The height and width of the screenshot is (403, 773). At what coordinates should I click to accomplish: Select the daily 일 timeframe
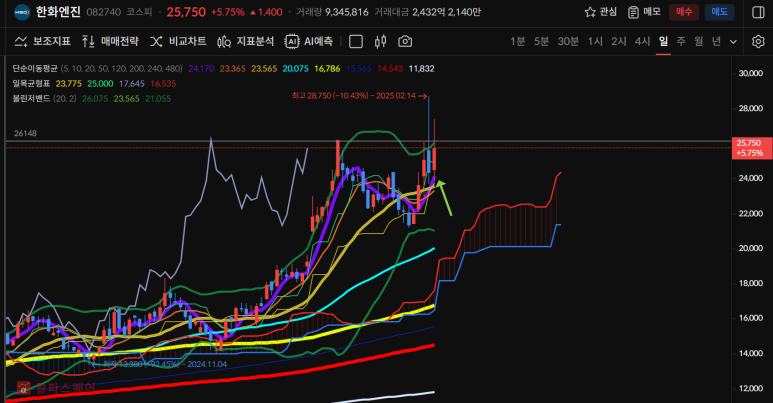(x=663, y=41)
